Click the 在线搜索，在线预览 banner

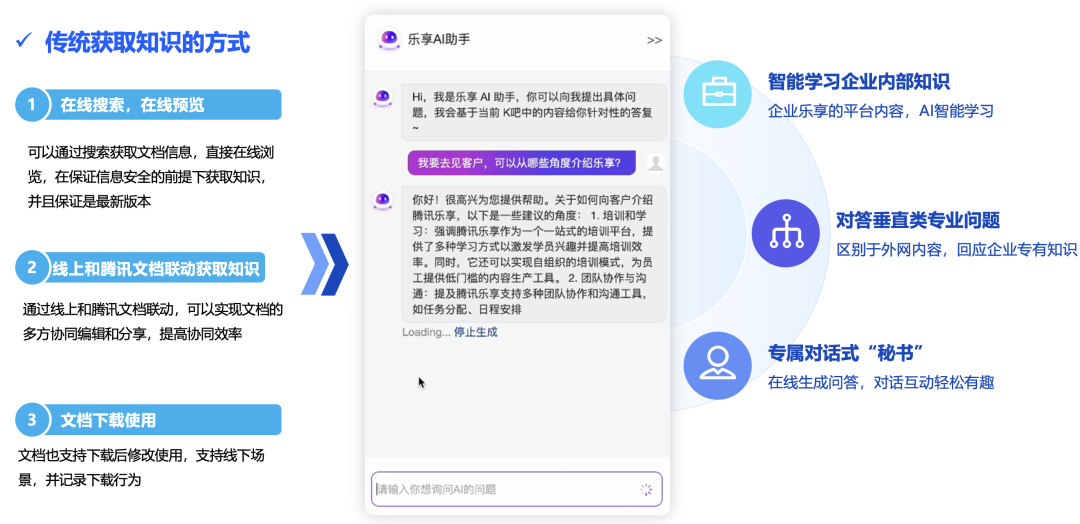click(x=148, y=105)
